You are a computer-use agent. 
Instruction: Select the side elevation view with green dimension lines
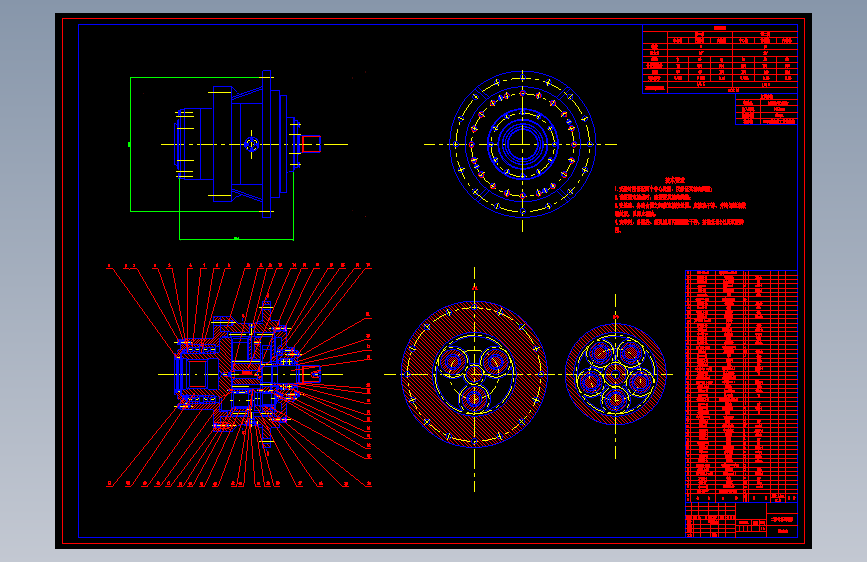click(239, 155)
